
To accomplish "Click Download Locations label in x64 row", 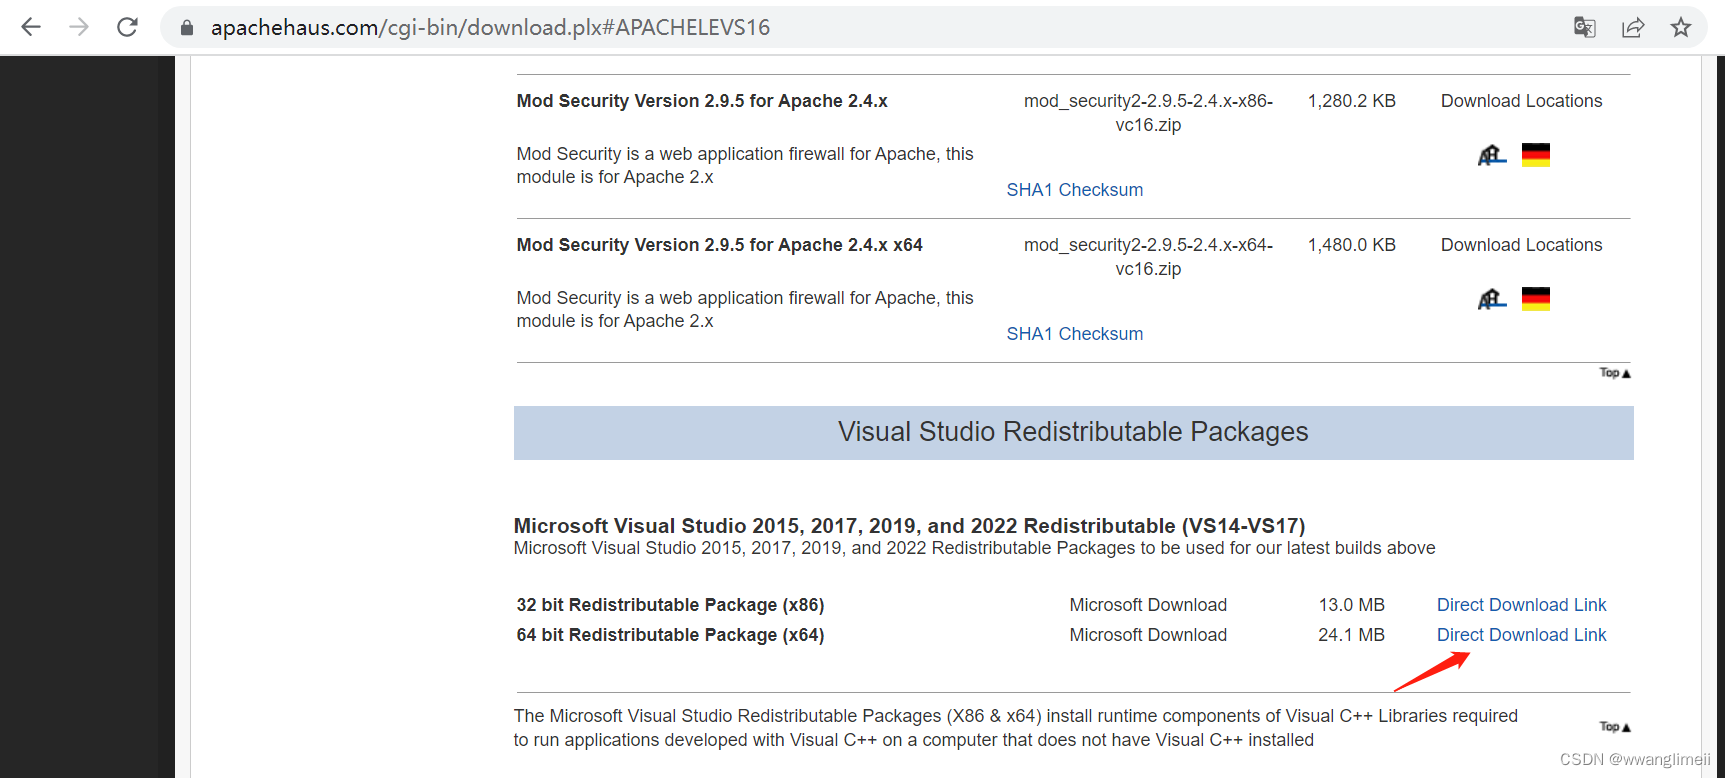I will point(1521,245).
